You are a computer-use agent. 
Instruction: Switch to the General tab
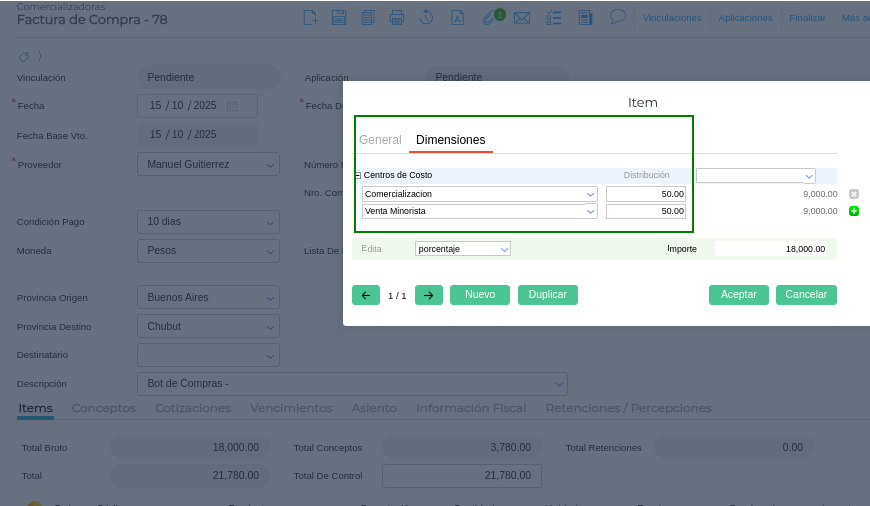[380, 140]
